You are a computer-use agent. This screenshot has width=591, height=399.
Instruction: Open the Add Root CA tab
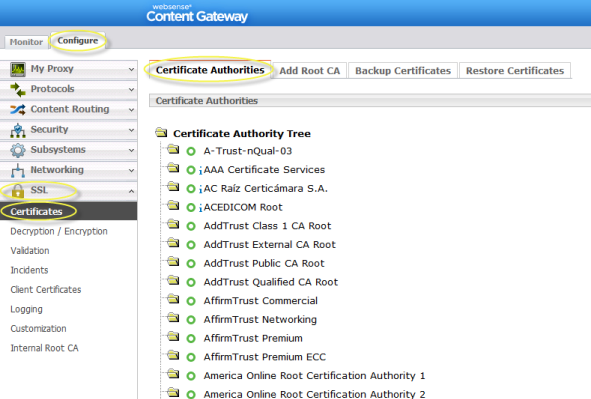click(309, 71)
